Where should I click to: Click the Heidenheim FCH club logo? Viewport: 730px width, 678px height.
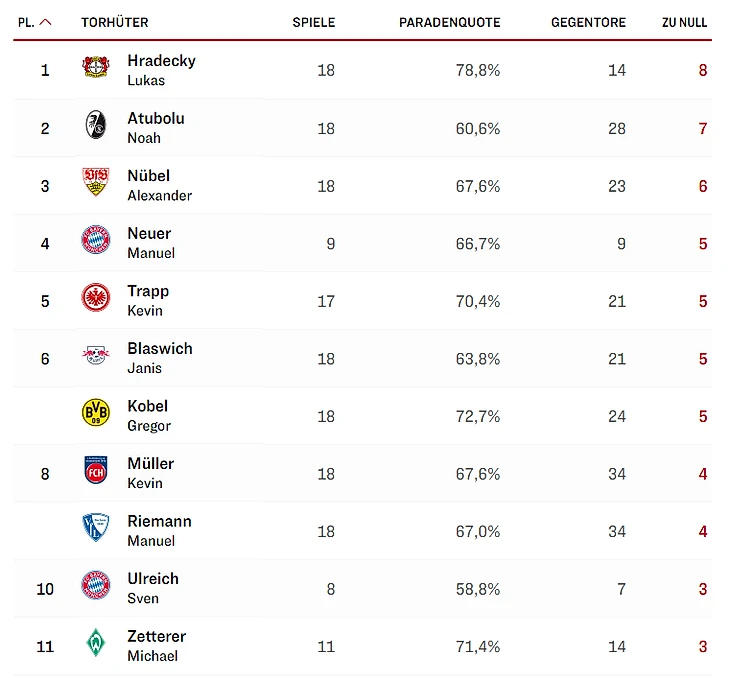click(96, 471)
